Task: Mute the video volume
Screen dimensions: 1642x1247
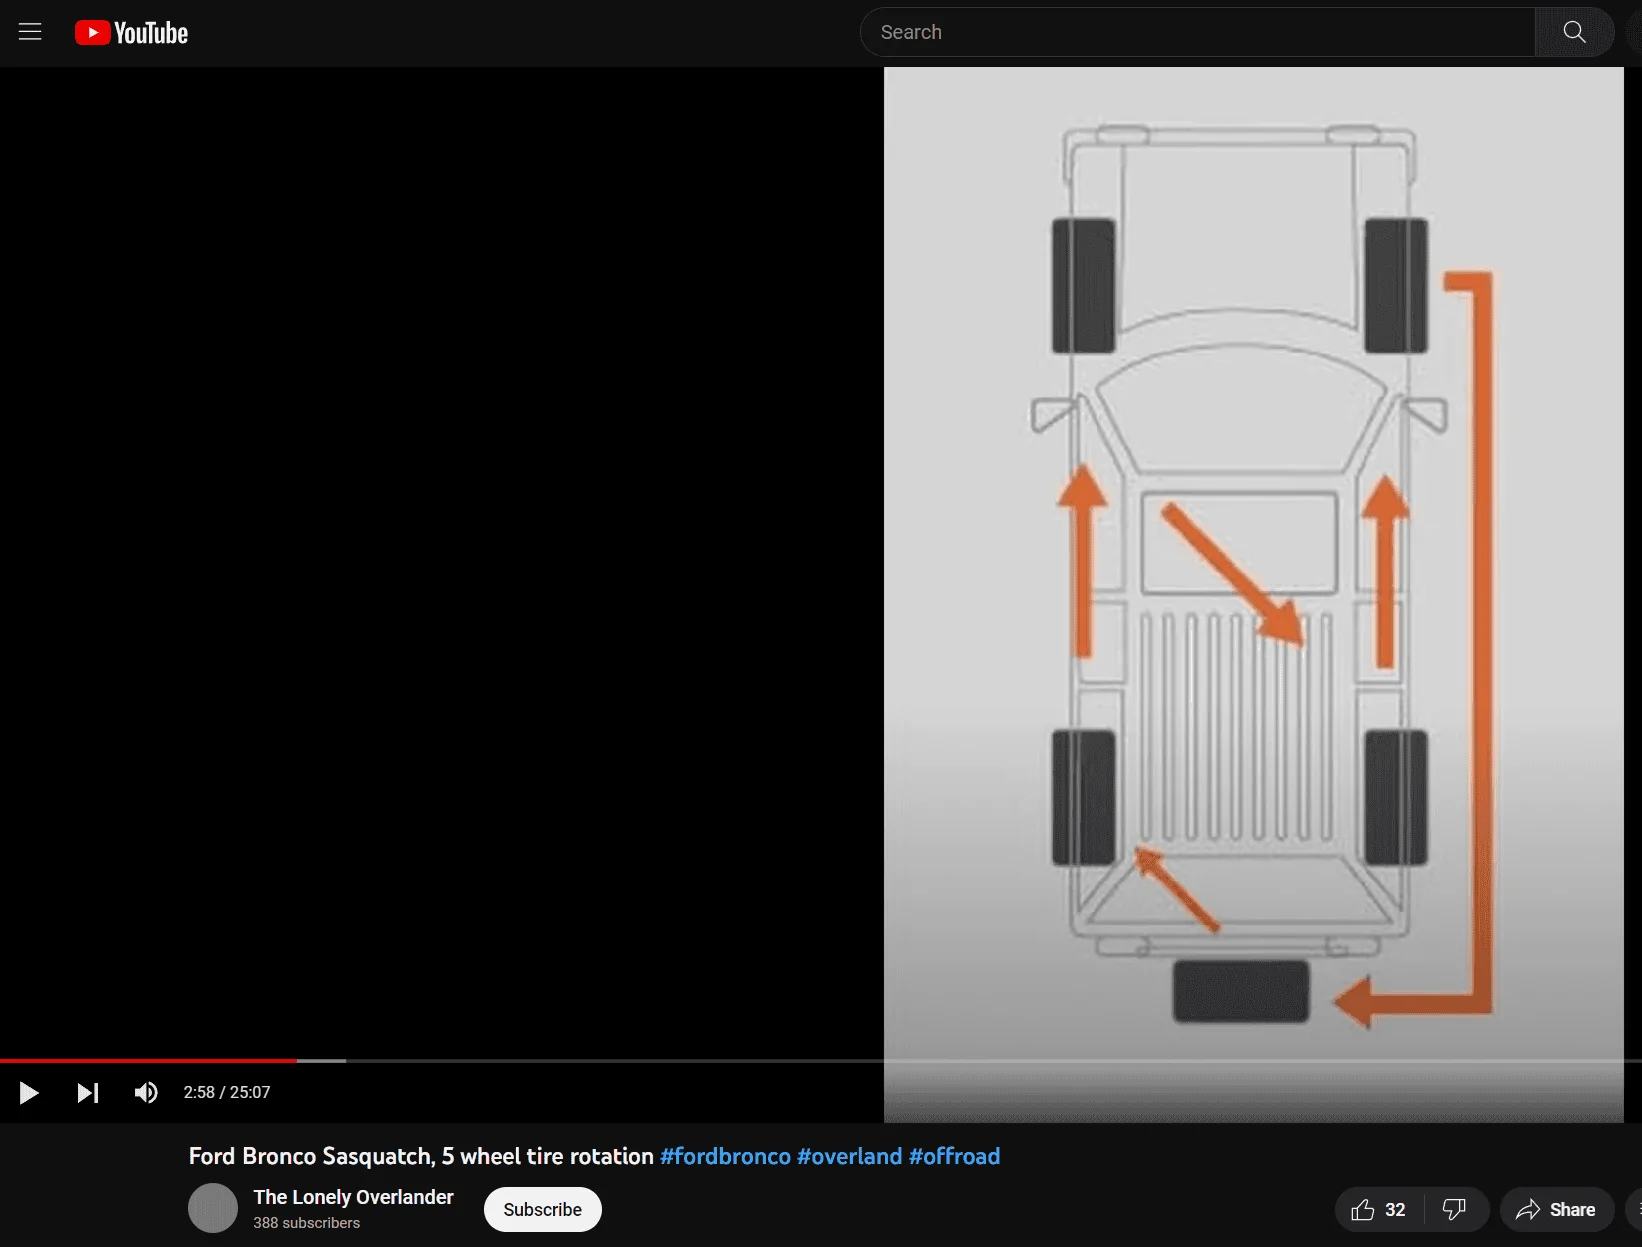Action: pyautogui.click(x=146, y=1093)
